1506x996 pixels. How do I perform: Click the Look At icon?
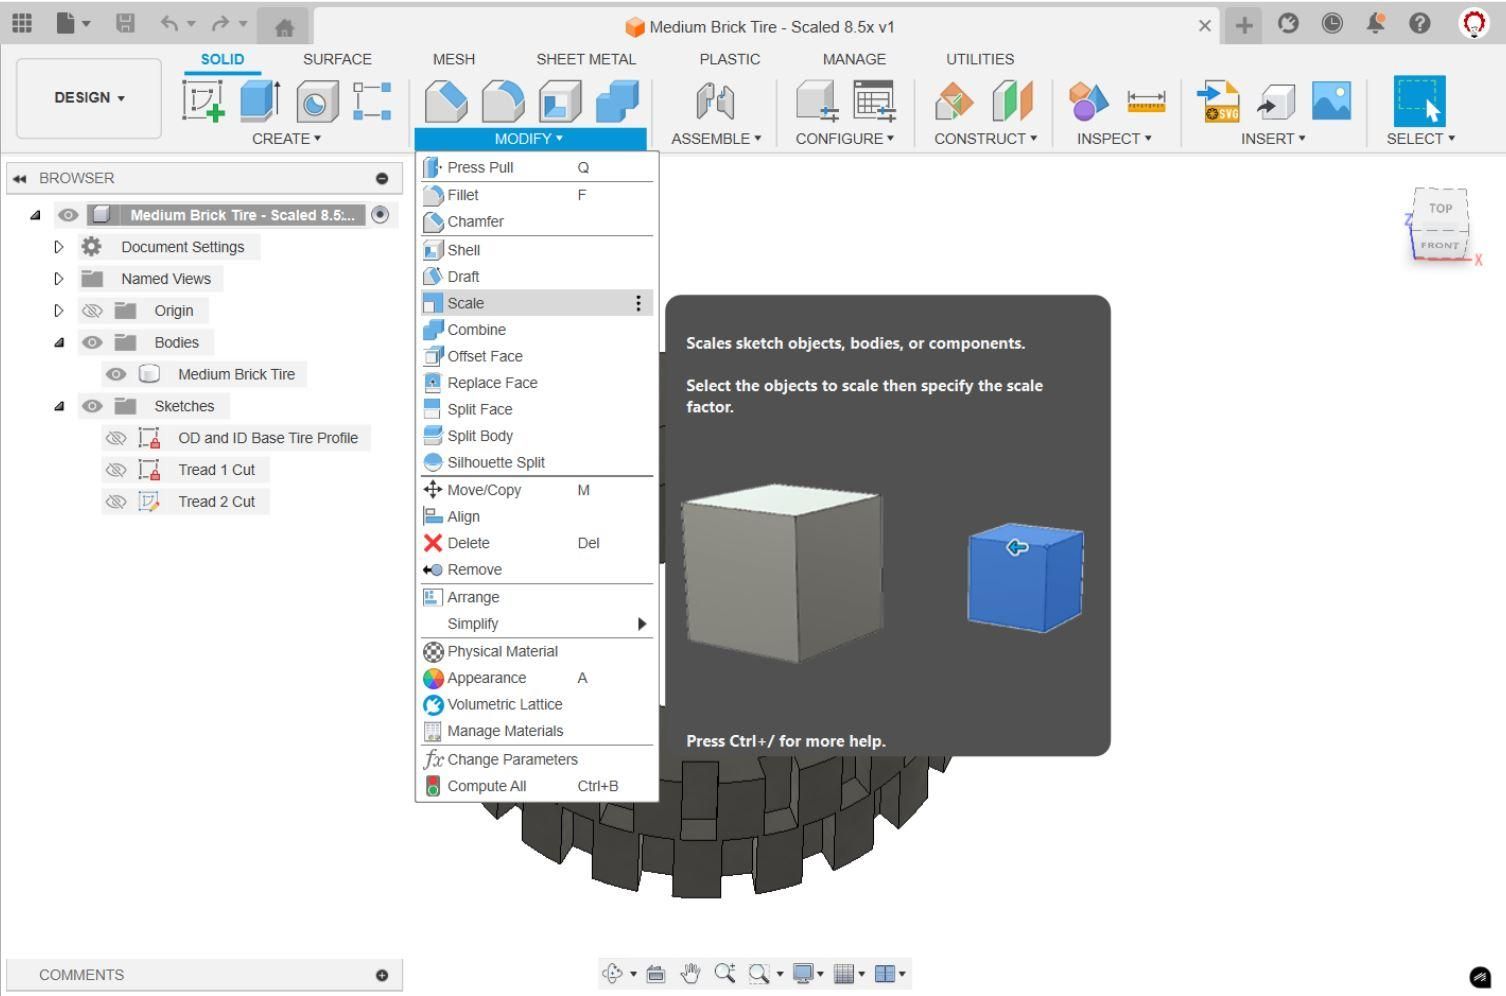point(656,973)
